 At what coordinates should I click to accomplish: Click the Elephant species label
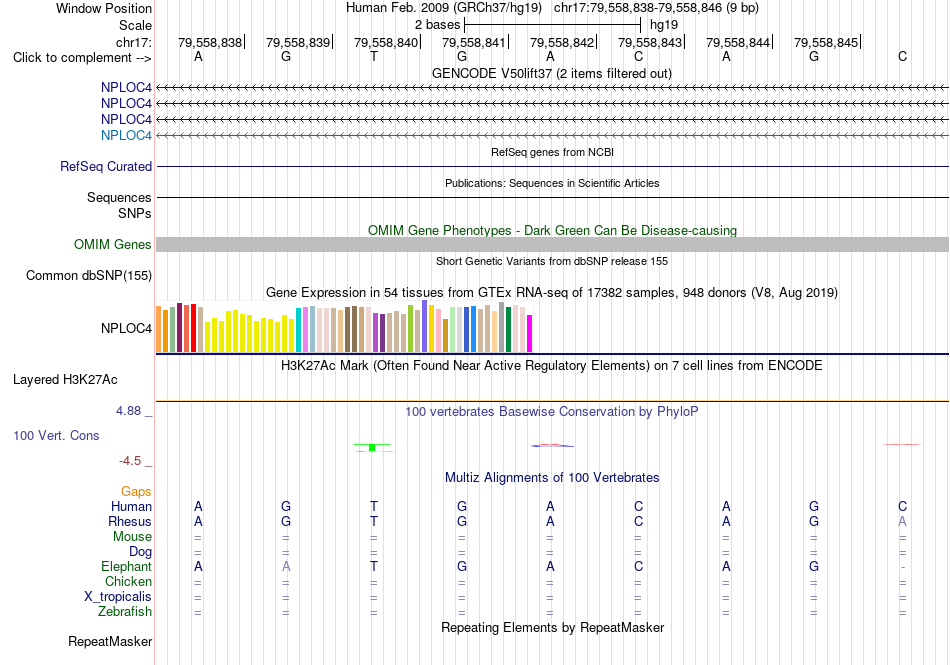pos(126,566)
